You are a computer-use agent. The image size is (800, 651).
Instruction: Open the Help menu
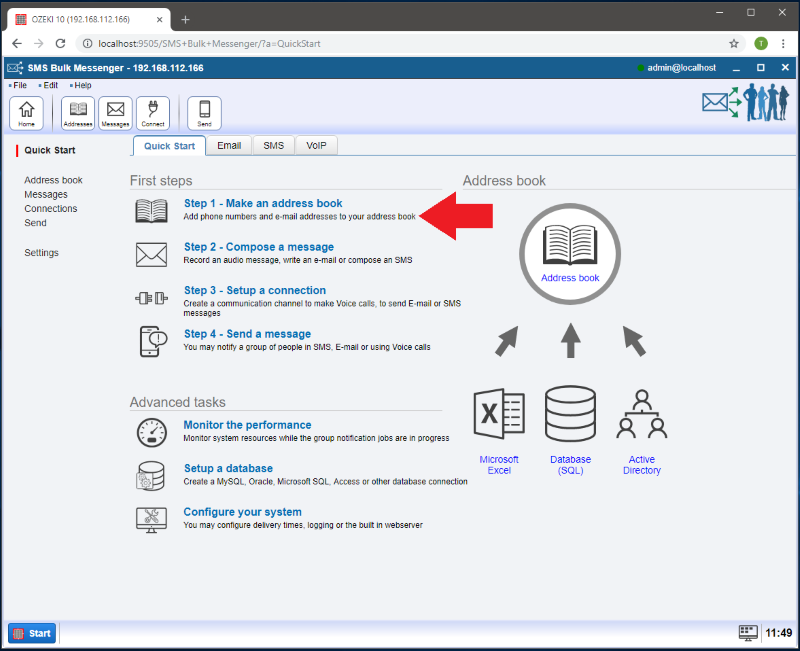[83, 86]
